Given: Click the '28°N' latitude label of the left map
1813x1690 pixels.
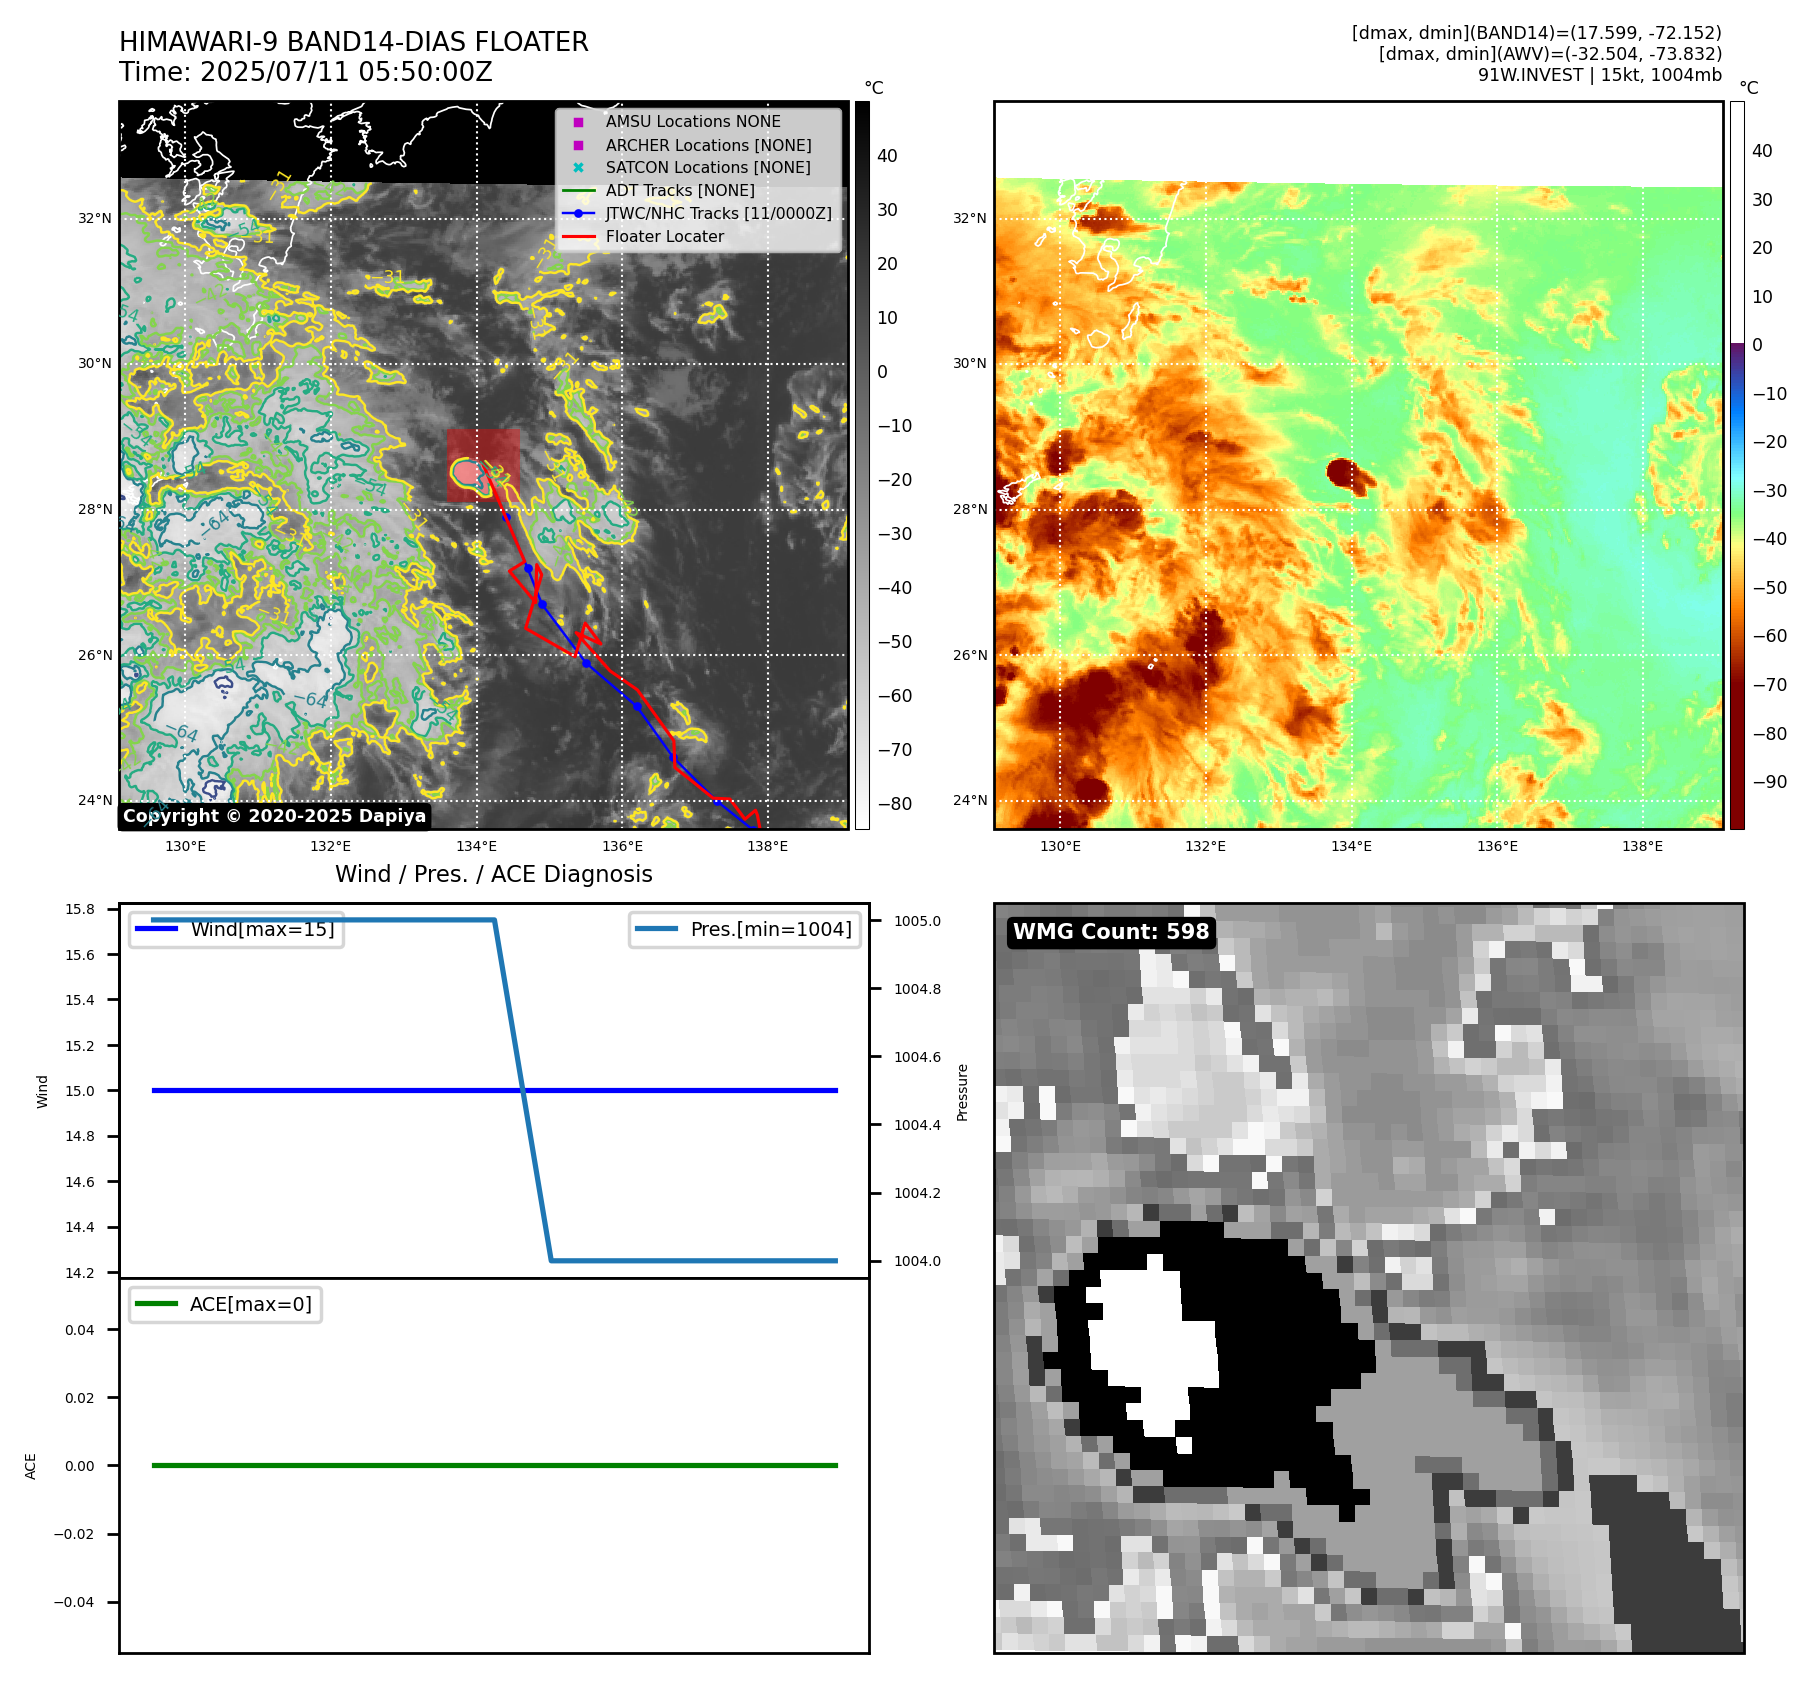Looking at the screenshot, I should tap(95, 509).
